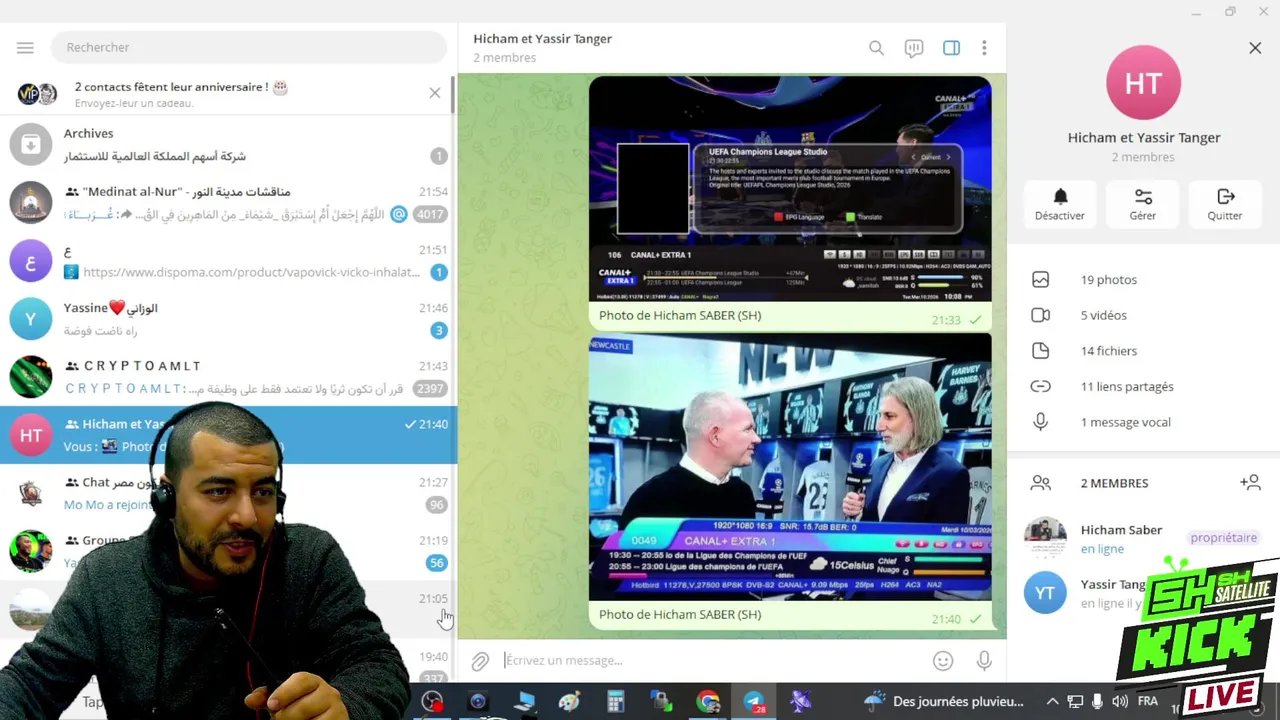View the 1 message vocal
Screen dimensions: 1280x720
(x=1143, y=422)
